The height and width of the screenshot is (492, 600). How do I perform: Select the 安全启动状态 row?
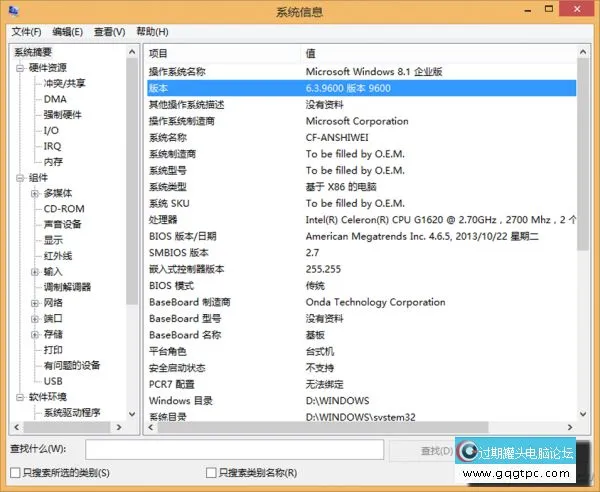click(x=362, y=368)
